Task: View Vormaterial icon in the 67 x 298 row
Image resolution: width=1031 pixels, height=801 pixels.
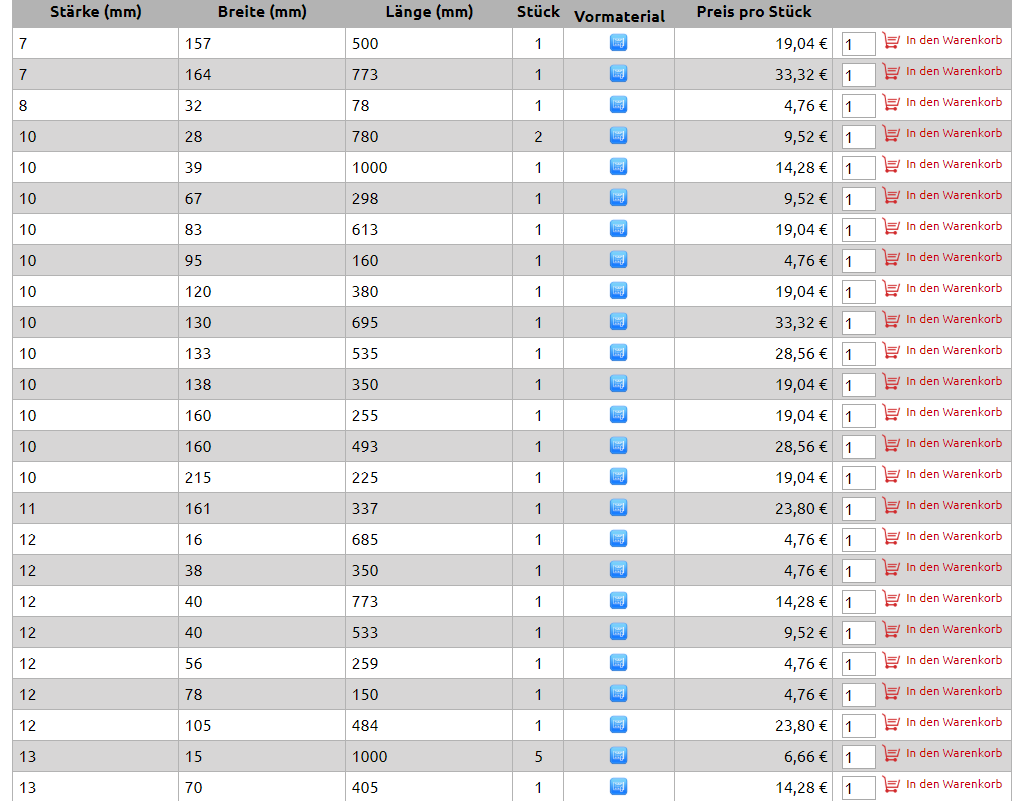Action: click(618, 197)
